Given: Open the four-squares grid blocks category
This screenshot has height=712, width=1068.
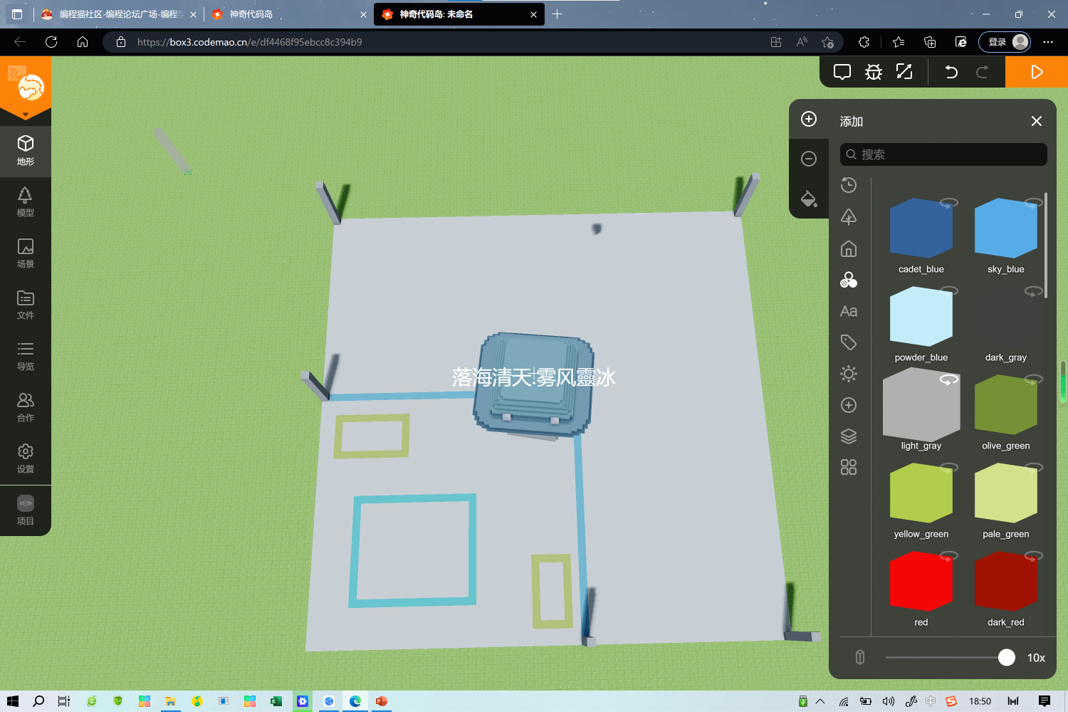Looking at the screenshot, I should point(849,467).
